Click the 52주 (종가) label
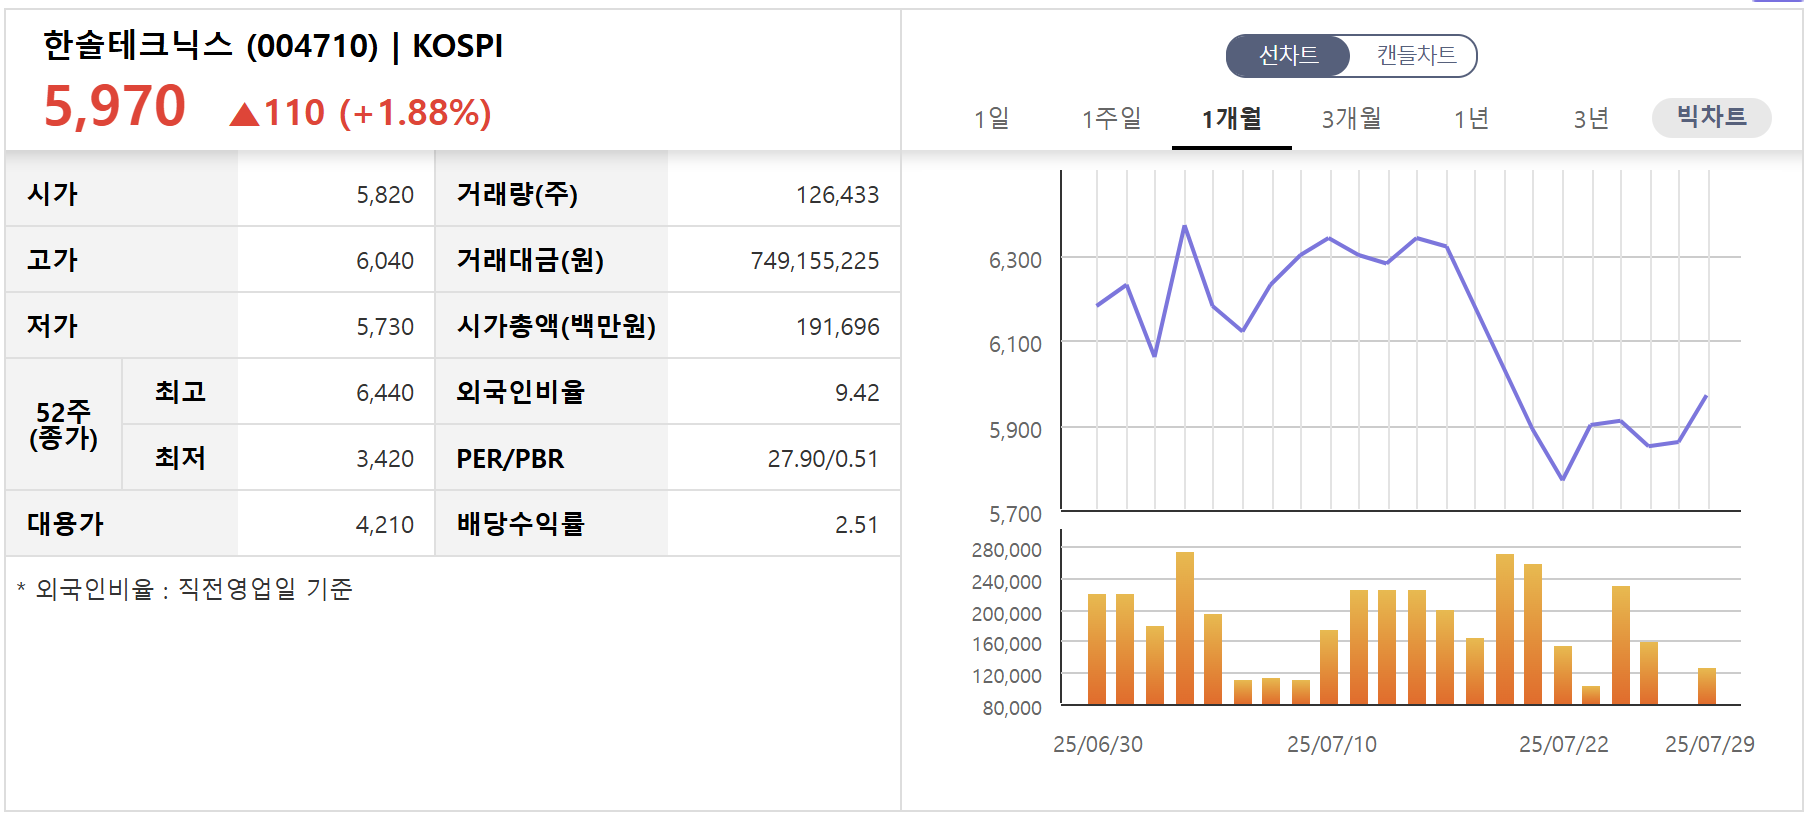The width and height of the screenshot is (1805, 820). click(63, 425)
